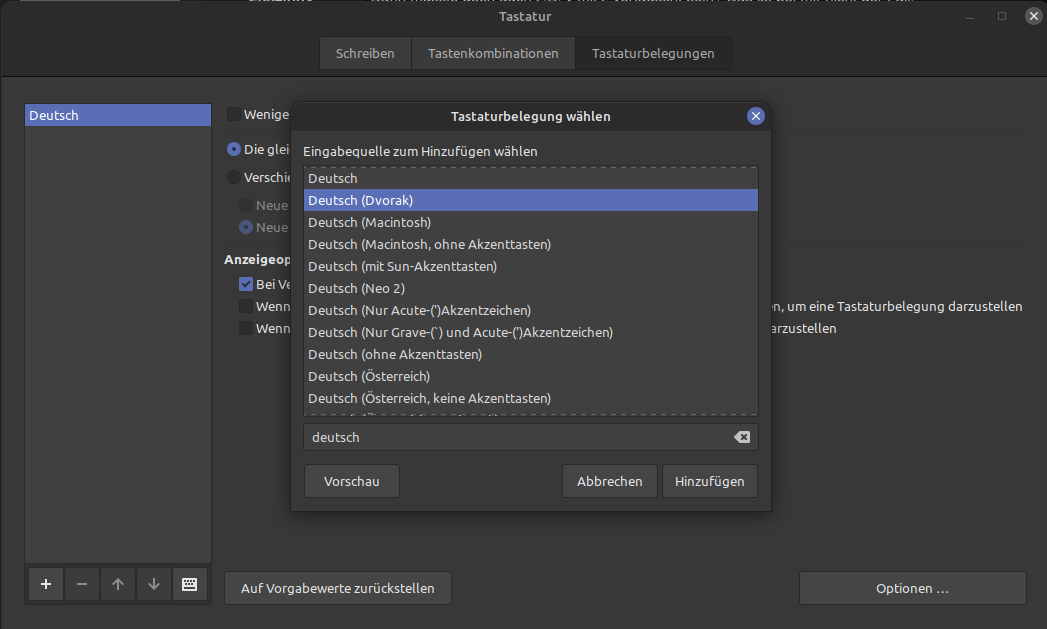Close the Tastatur window

(x=1034, y=16)
